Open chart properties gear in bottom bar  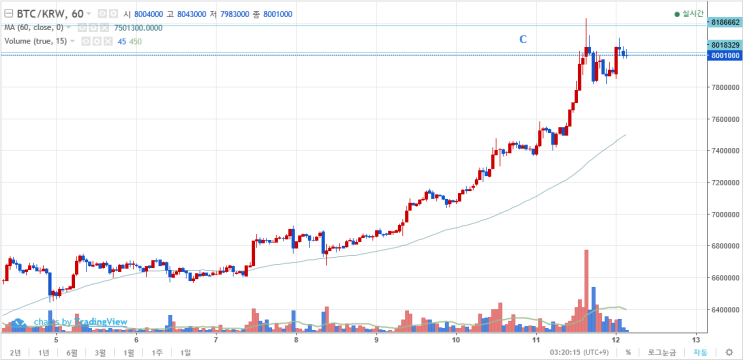pyautogui.click(x=729, y=352)
